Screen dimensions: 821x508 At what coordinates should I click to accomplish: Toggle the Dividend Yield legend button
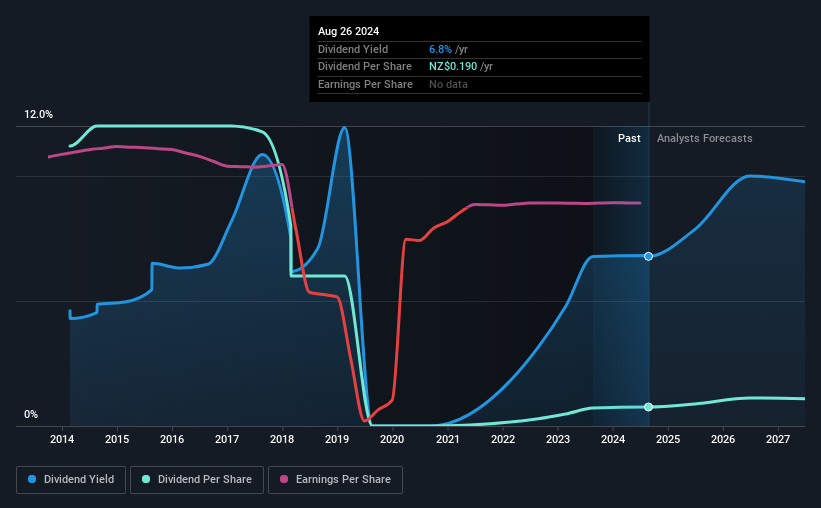pyautogui.click(x=71, y=480)
